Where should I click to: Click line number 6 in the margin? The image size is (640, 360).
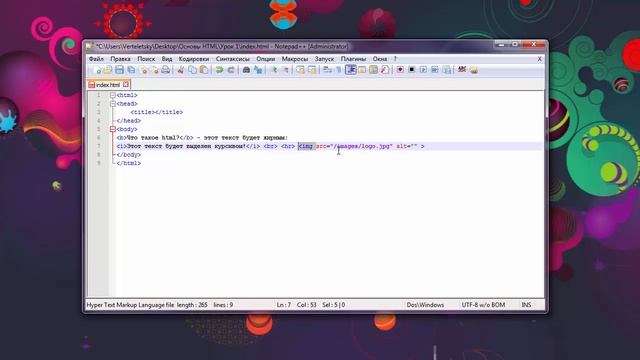point(98,138)
